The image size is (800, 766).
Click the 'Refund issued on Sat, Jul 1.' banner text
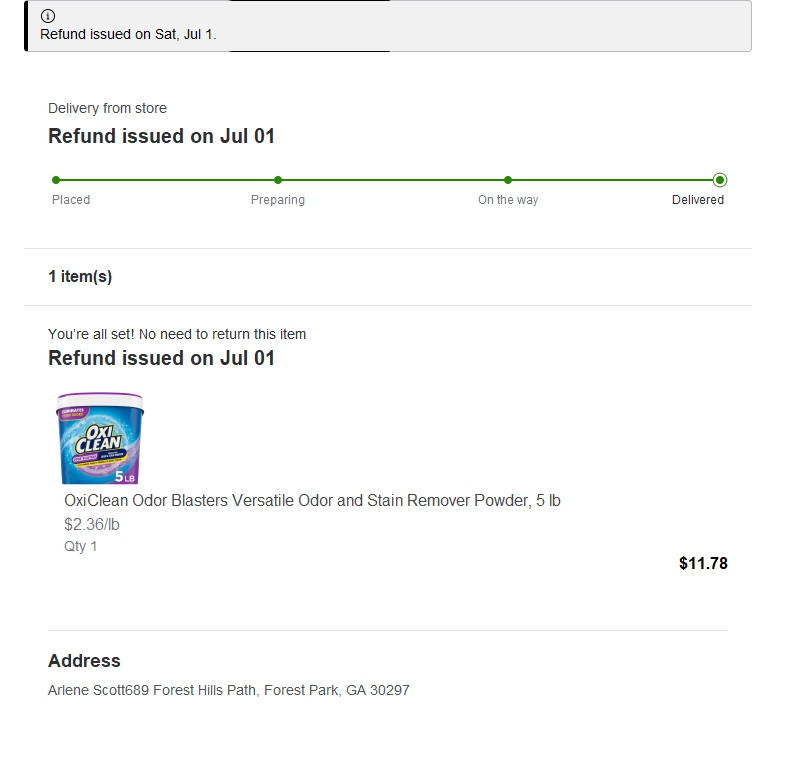point(128,34)
